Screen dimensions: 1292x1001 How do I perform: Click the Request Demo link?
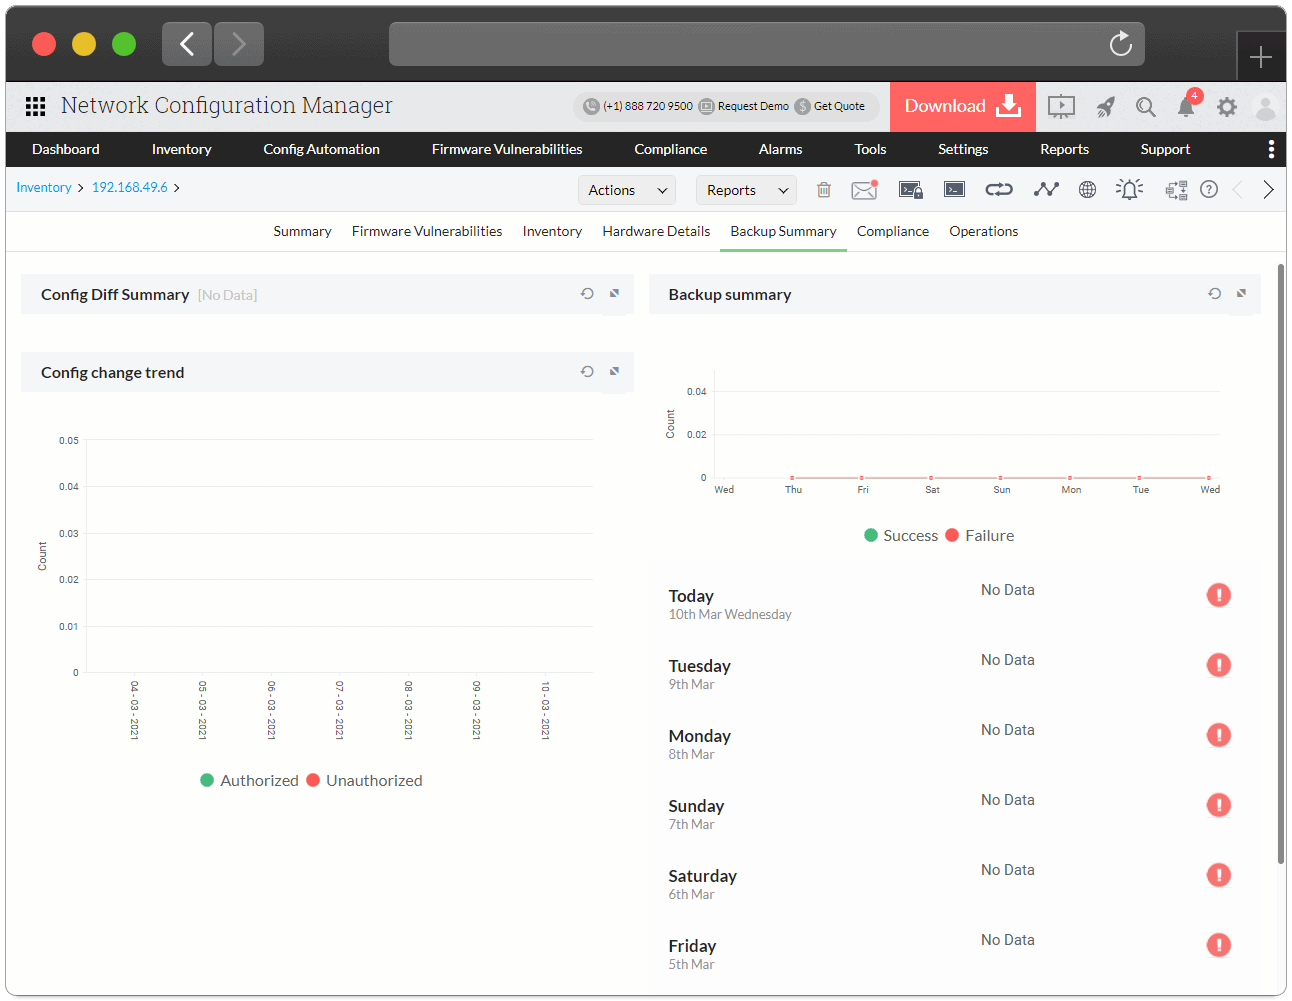click(x=744, y=106)
